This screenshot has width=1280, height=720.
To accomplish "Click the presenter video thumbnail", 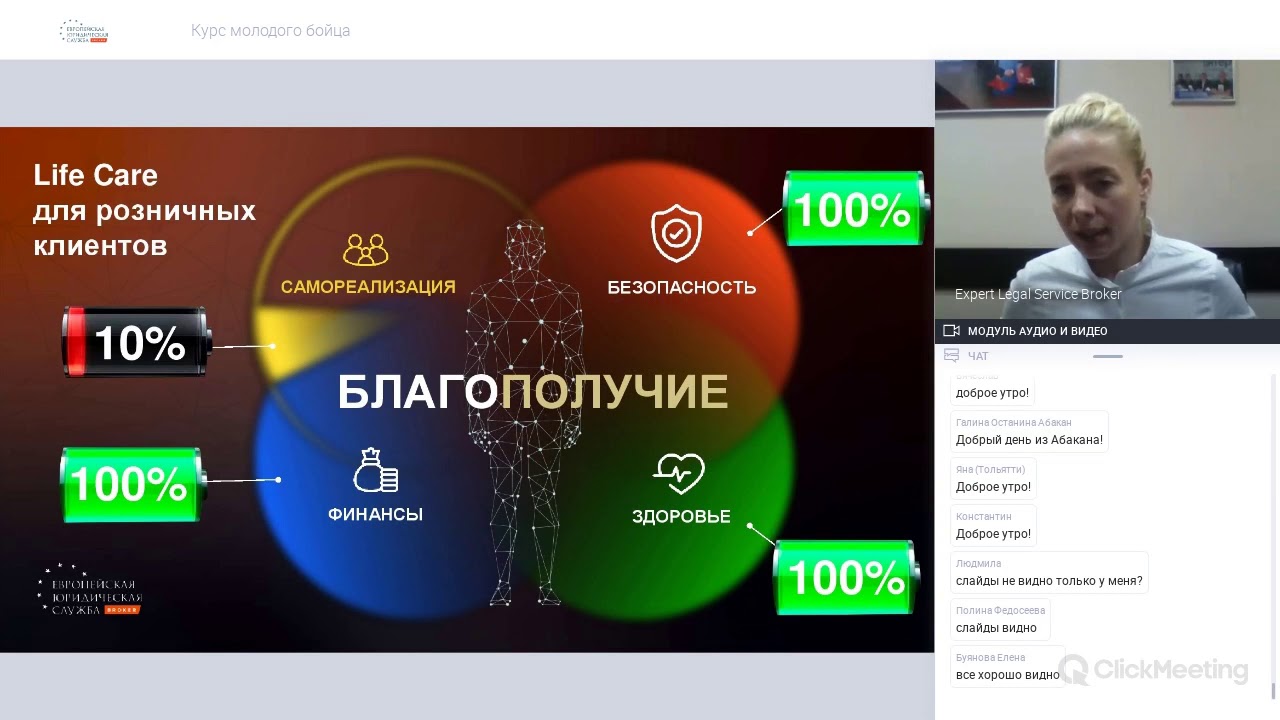I will (1107, 189).
